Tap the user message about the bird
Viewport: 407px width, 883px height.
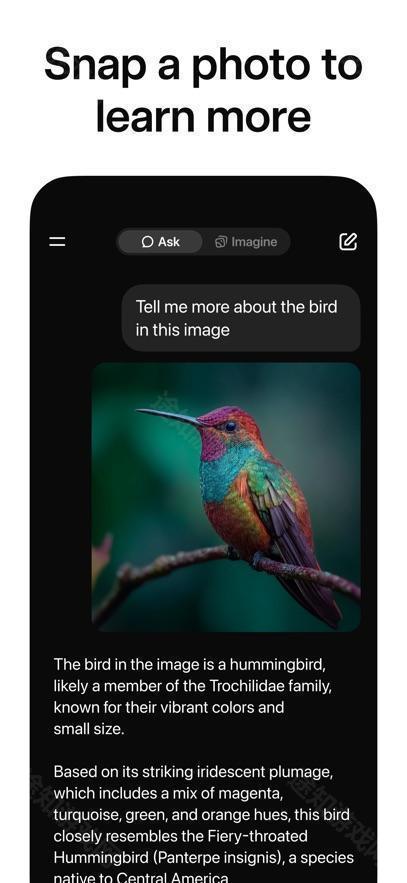click(241, 318)
